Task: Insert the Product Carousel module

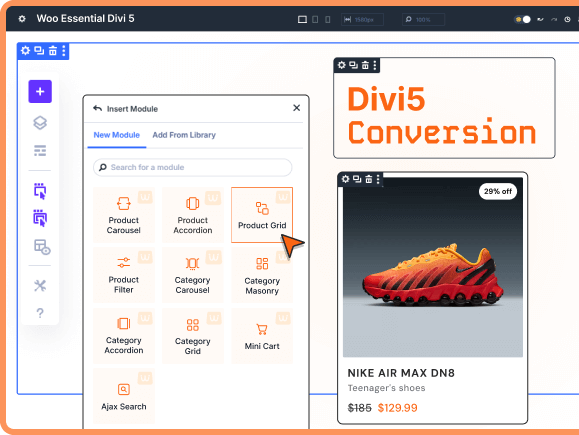Action: click(124, 215)
